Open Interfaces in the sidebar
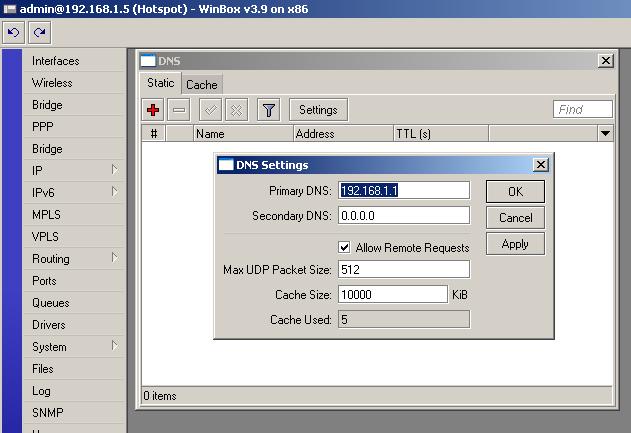631x433 pixels. coord(74,61)
